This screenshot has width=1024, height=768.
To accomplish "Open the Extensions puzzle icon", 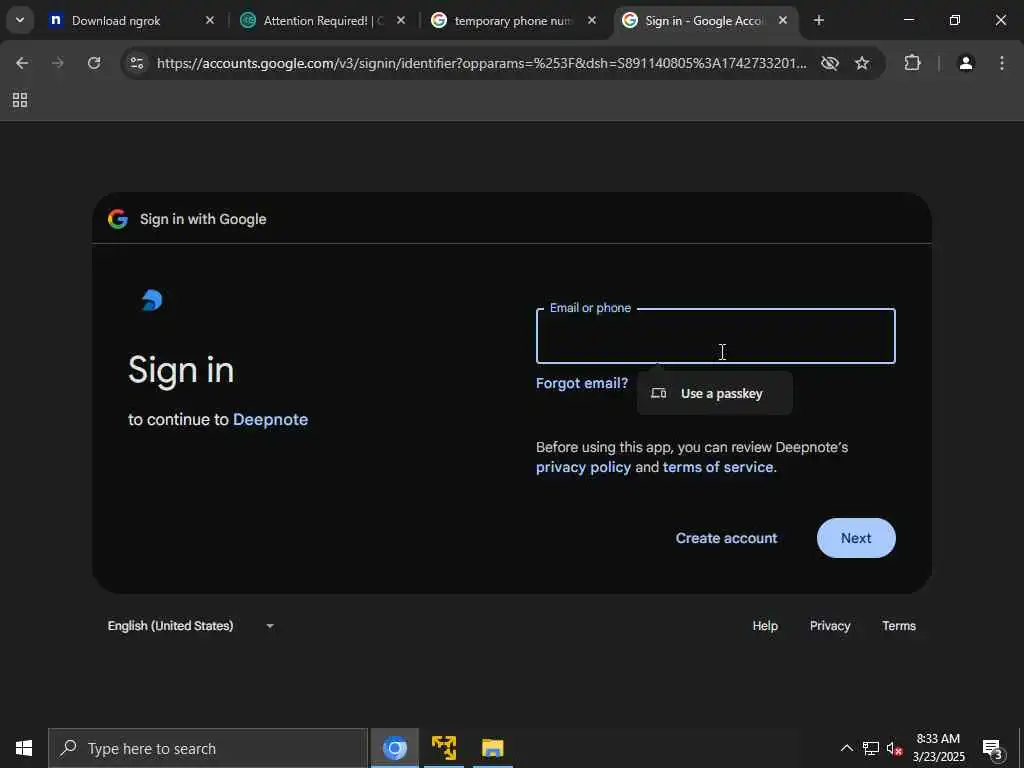I will [912, 63].
